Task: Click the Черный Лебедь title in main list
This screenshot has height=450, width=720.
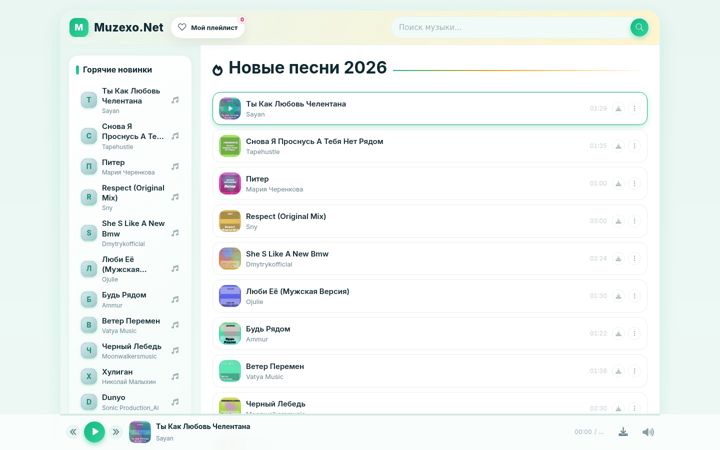Action: click(x=276, y=404)
